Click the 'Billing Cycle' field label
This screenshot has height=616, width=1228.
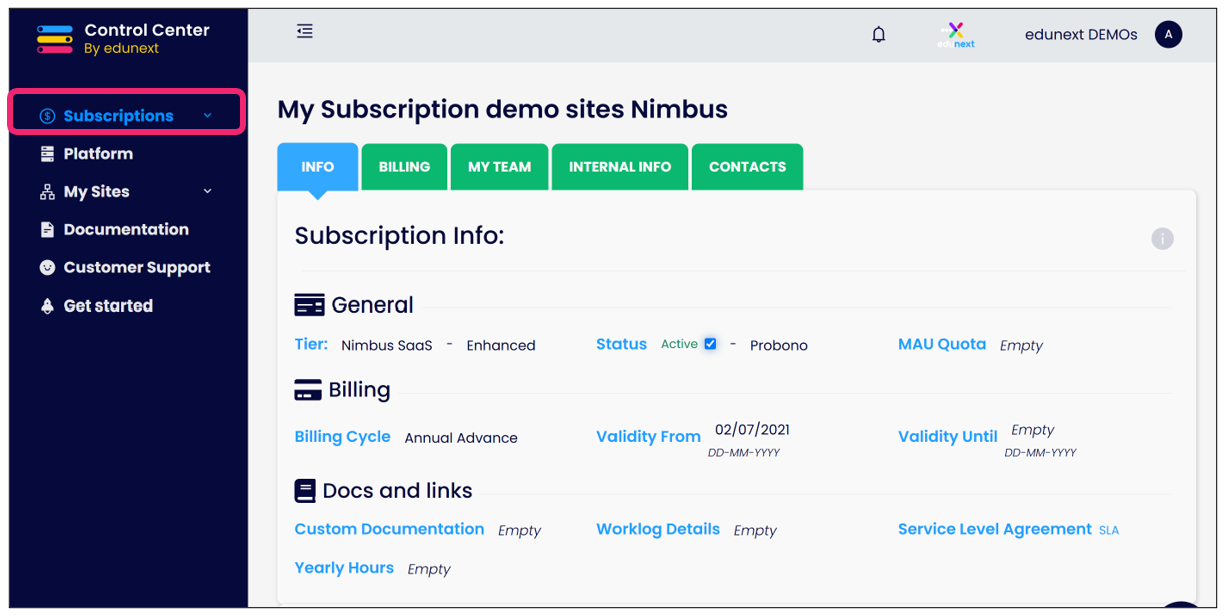pyautogui.click(x=343, y=437)
